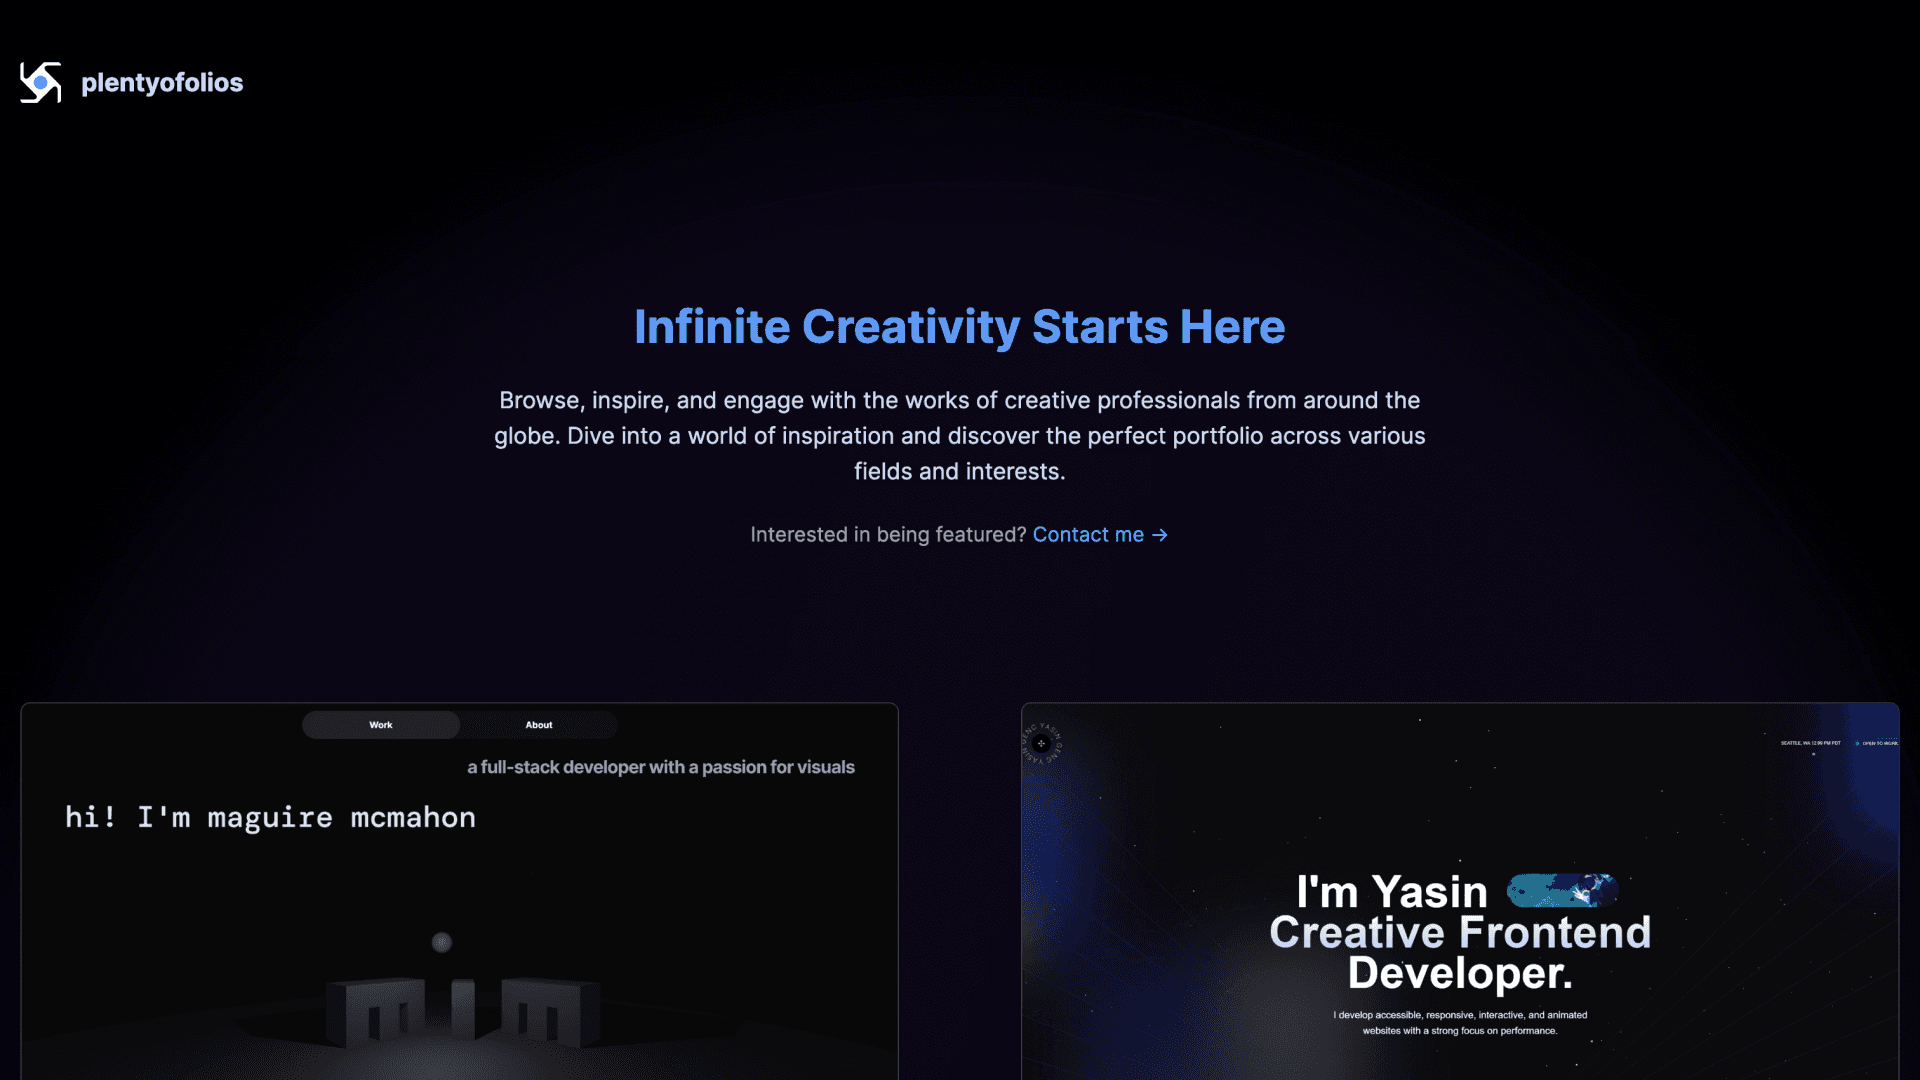
Task: Click the circular Yasin badge icon
Action: (x=1041, y=743)
